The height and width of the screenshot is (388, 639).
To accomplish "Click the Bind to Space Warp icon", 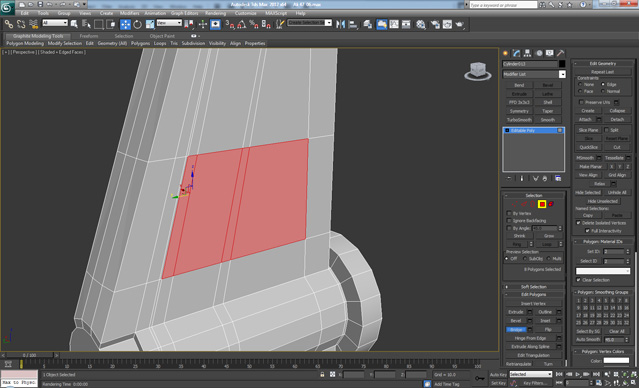I will [x=33, y=24].
